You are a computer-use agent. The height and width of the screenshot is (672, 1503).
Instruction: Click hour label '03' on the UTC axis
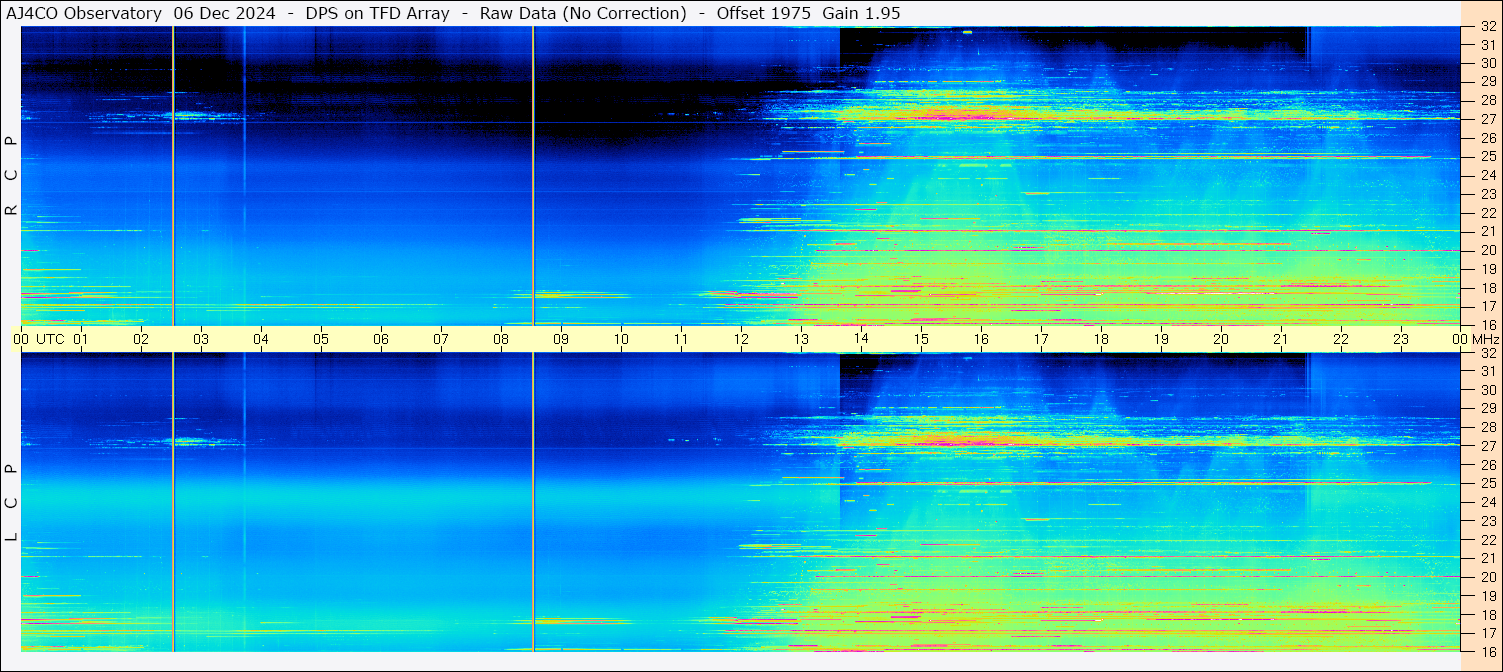click(201, 339)
